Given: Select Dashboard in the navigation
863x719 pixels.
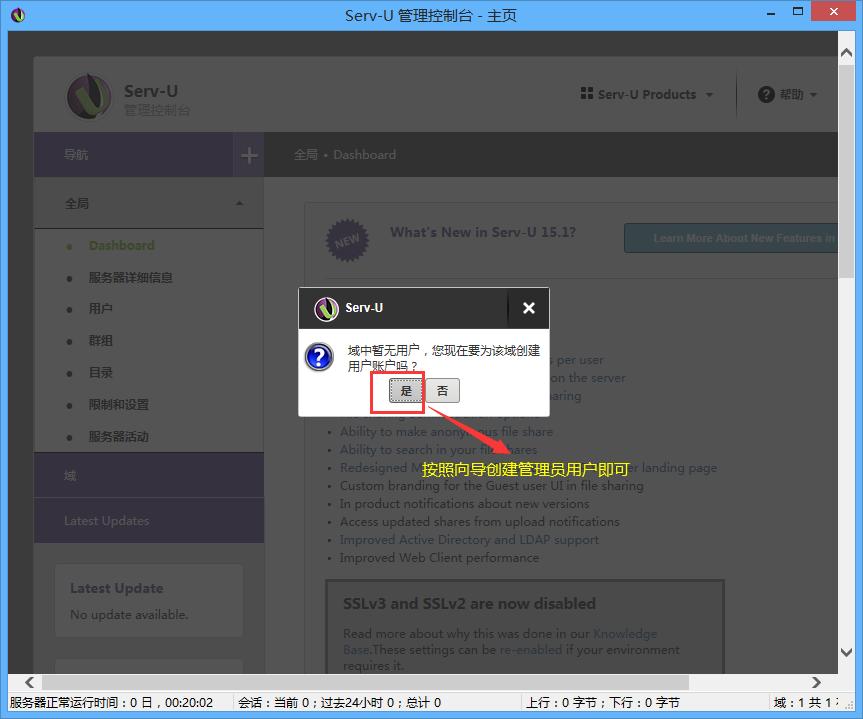Looking at the screenshot, I should click(122, 246).
